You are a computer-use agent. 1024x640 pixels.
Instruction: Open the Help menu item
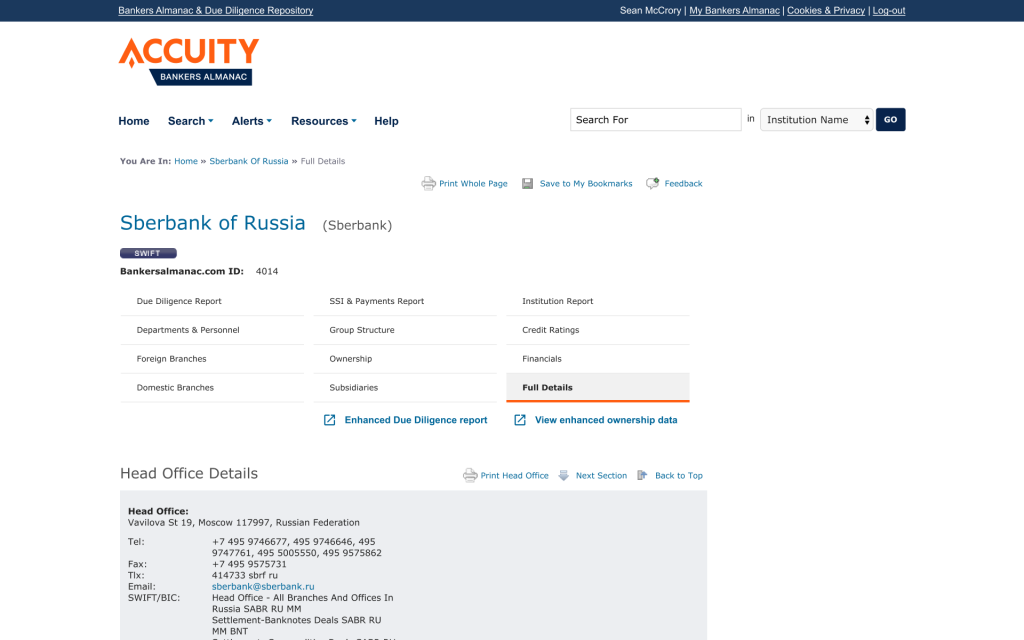click(387, 121)
